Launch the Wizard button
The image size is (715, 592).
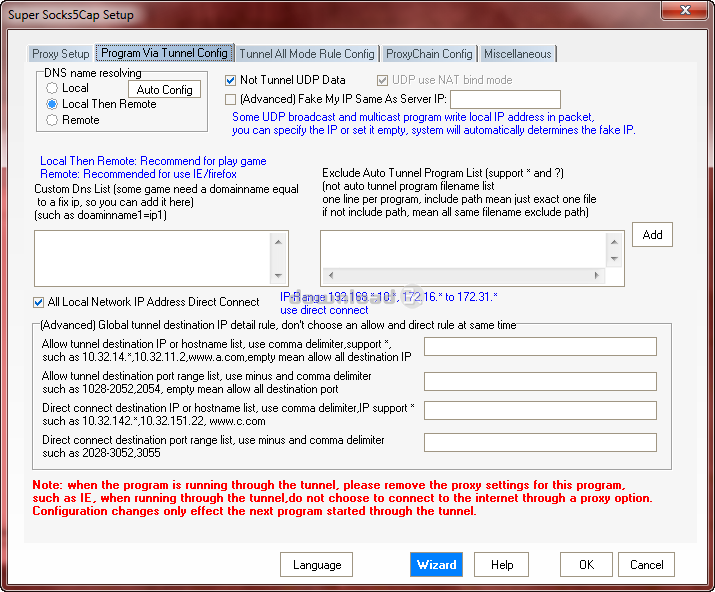[436, 565]
